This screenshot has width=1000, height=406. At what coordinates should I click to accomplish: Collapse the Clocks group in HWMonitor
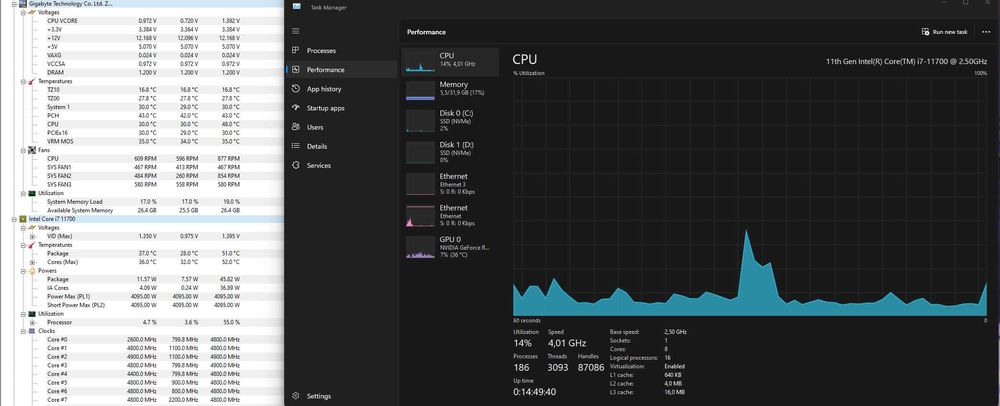pos(23,331)
